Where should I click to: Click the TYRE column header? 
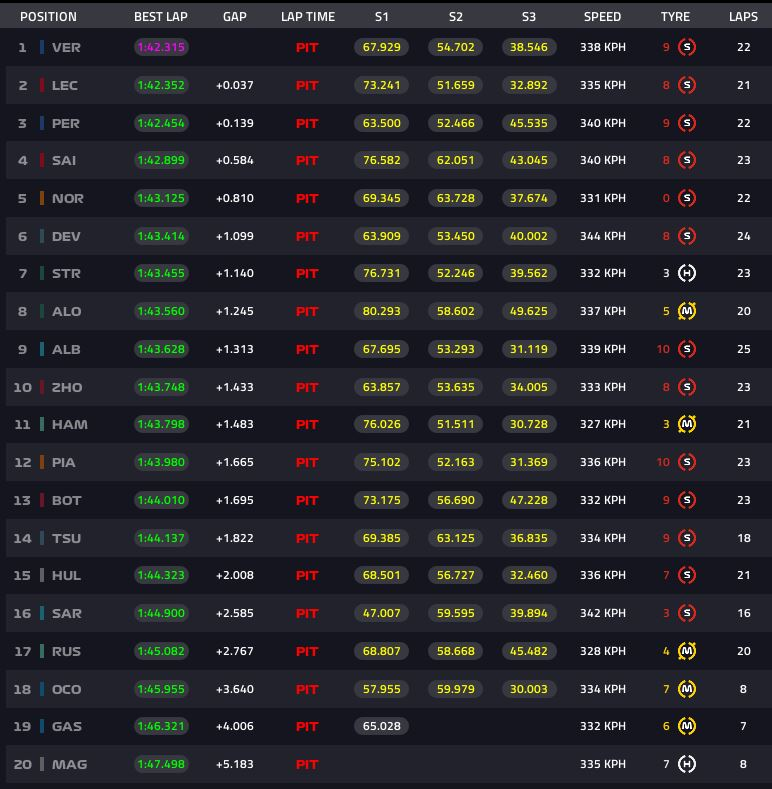click(x=675, y=17)
